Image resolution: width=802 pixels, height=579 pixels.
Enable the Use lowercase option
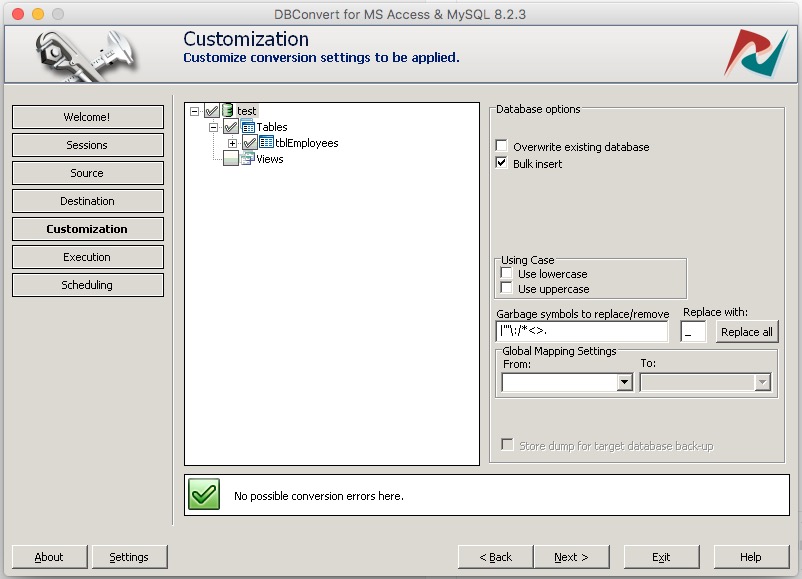coord(507,273)
